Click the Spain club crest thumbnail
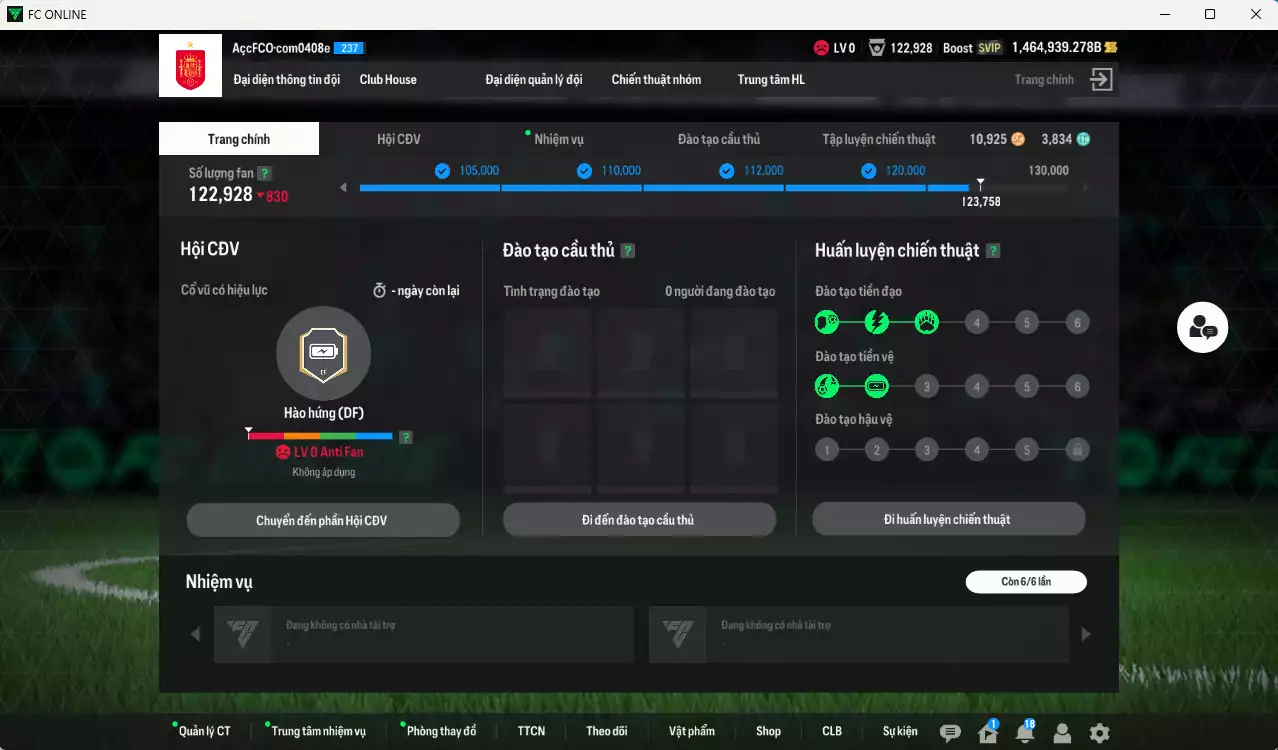 click(x=190, y=66)
